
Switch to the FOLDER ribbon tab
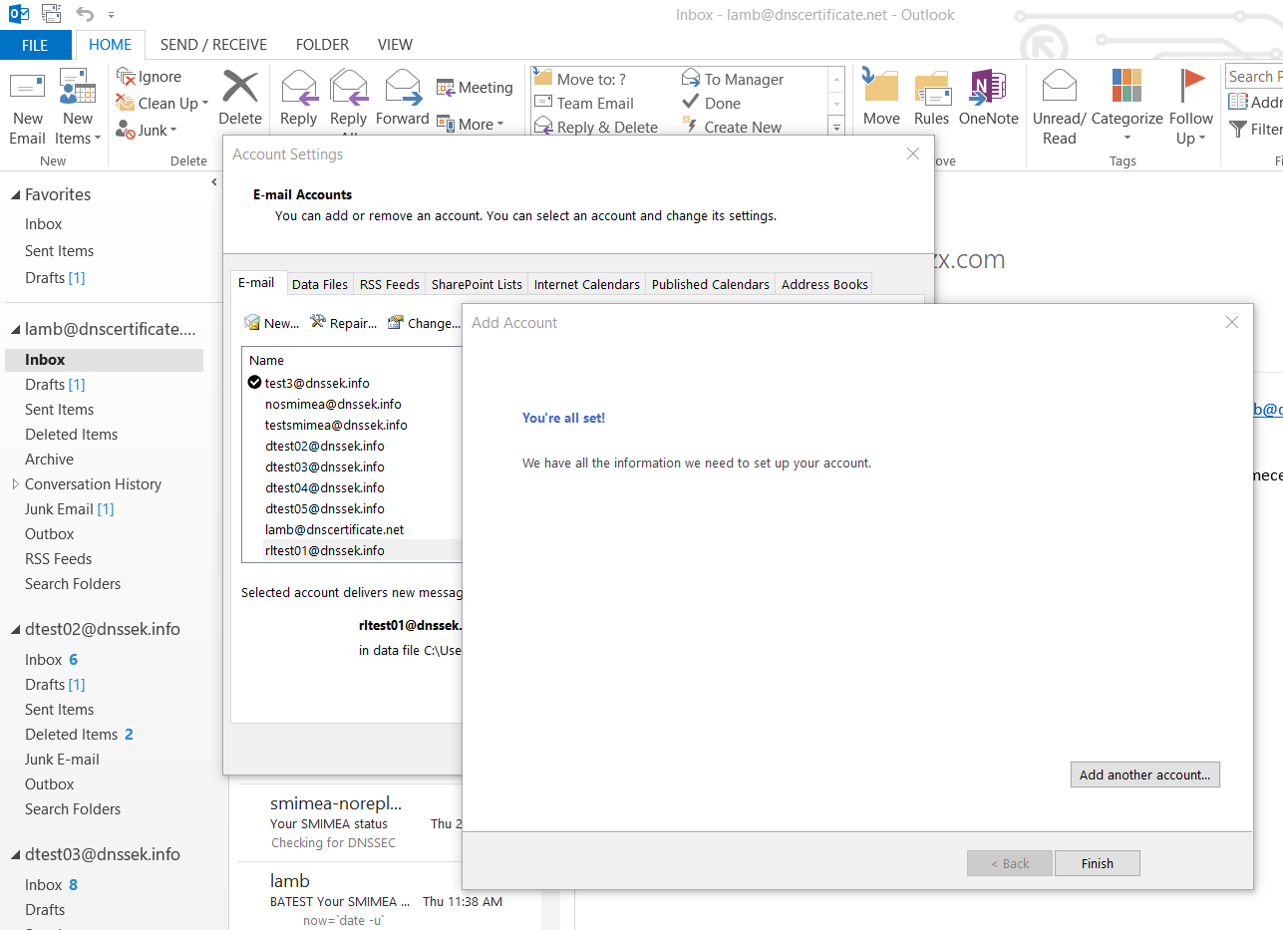pos(322,44)
